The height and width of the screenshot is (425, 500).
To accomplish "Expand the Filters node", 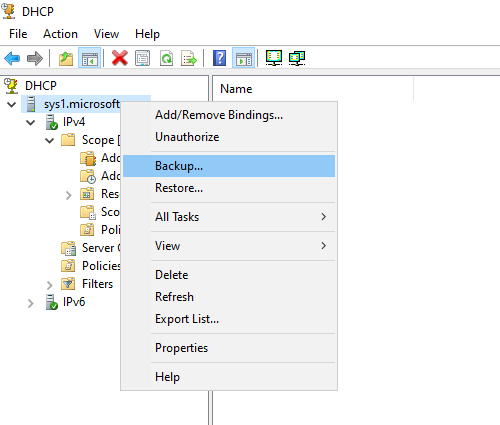I will pyautogui.click(x=50, y=285).
